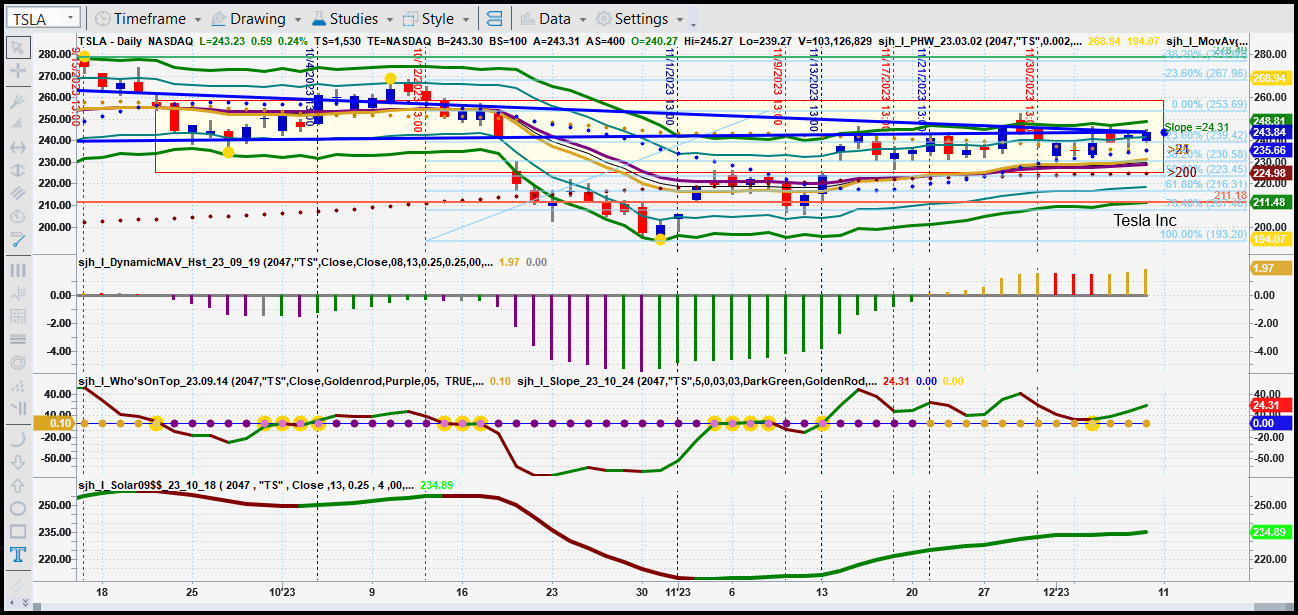Open the TSLA symbol dropdown arrow

(x=71, y=19)
